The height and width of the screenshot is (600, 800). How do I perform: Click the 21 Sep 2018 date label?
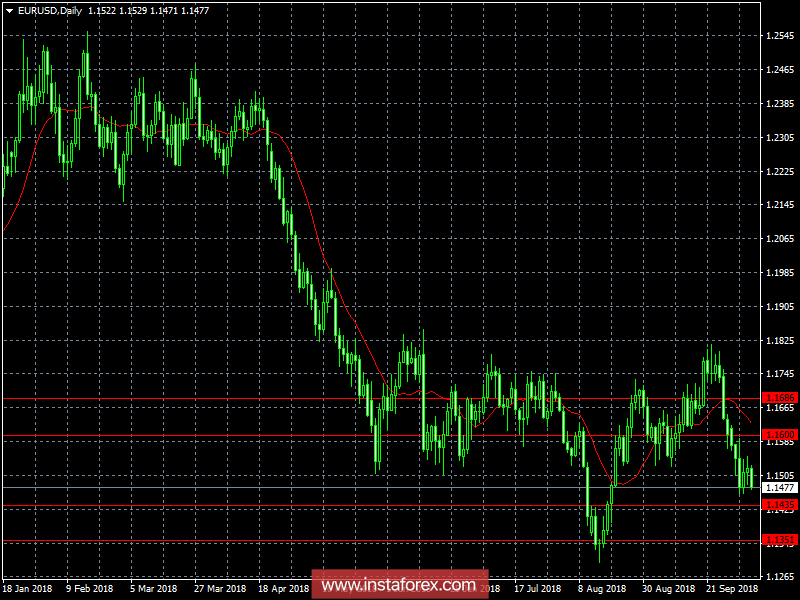[x=731, y=590]
